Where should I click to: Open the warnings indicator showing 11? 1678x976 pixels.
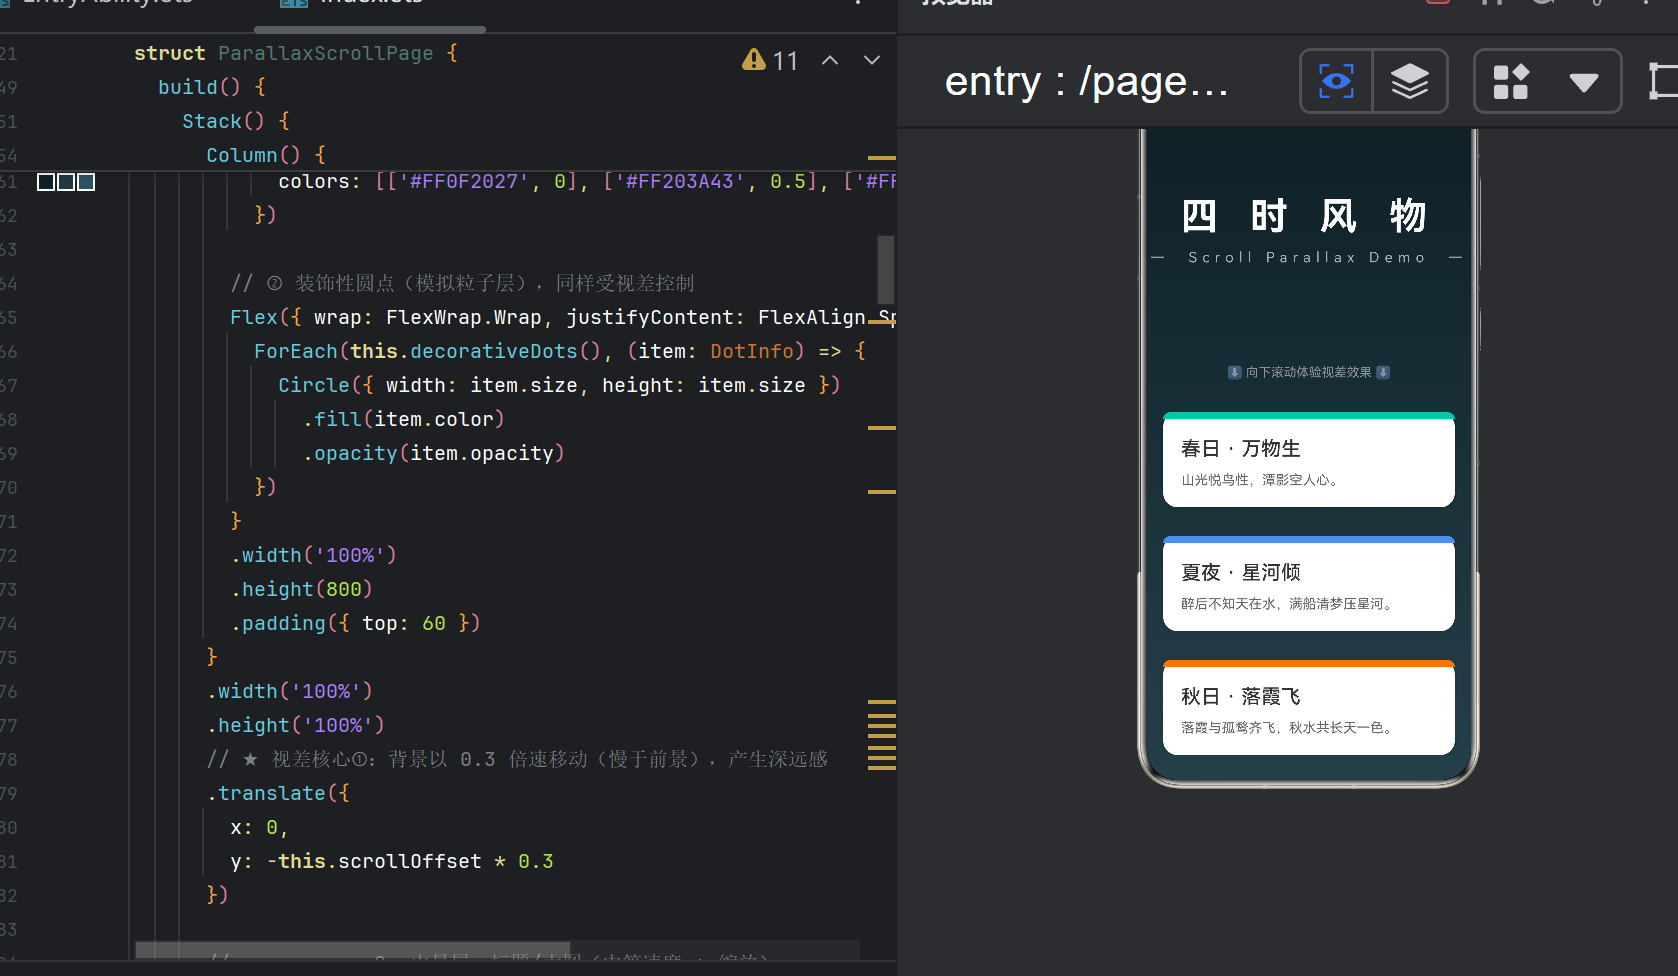pyautogui.click(x=770, y=60)
